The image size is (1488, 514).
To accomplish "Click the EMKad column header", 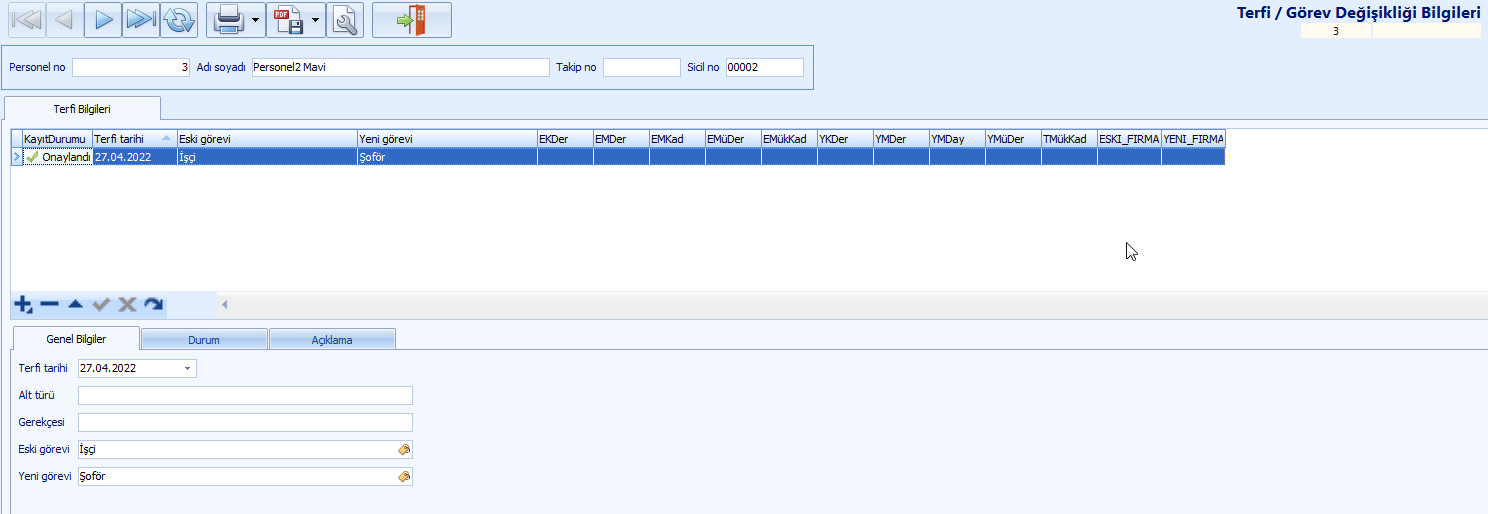I will coord(677,139).
